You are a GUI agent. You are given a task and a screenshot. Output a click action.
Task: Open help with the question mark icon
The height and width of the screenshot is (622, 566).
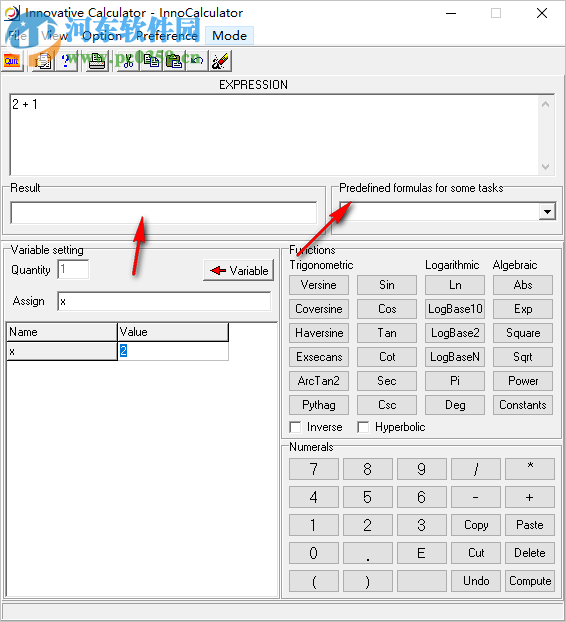pyautogui.click(x=66, y=61)
